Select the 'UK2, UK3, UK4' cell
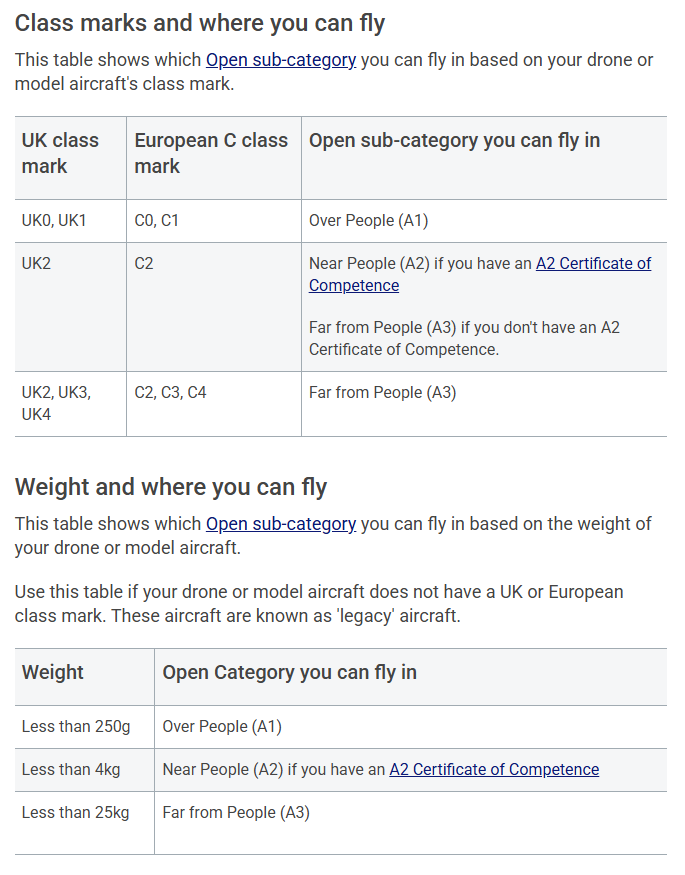 56,403
